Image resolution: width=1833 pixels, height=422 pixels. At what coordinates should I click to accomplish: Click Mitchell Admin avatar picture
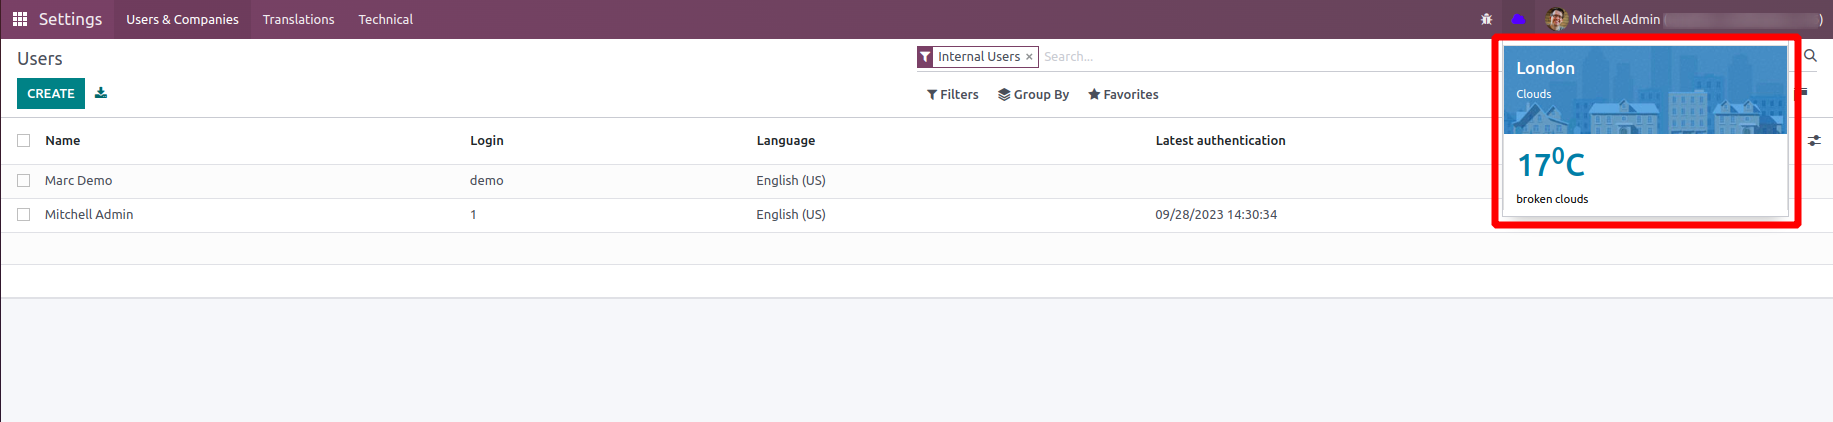click(x=1556, y=19)
